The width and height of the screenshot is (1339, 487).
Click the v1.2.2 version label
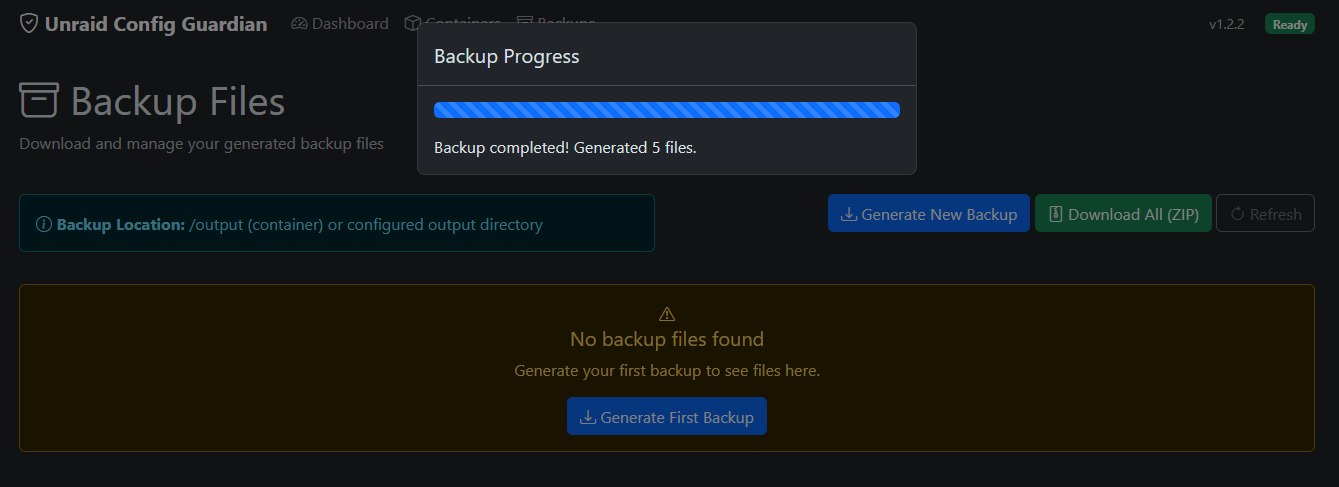pyautogui.click(x=1226, y=24)
